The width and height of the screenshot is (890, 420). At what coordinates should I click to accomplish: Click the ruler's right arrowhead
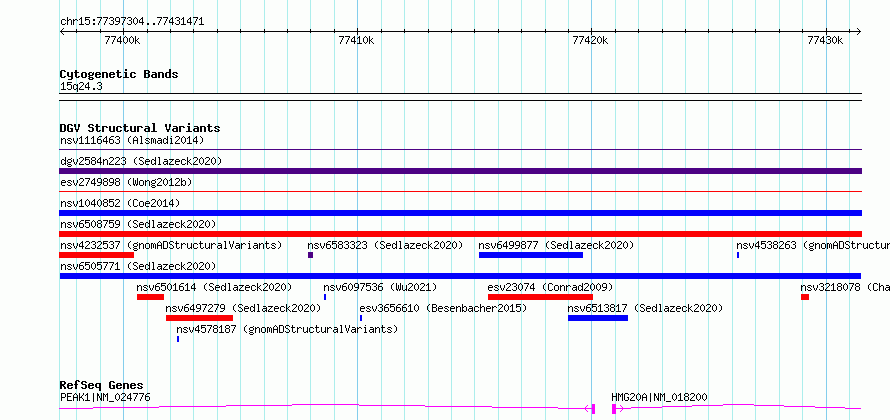859,31
